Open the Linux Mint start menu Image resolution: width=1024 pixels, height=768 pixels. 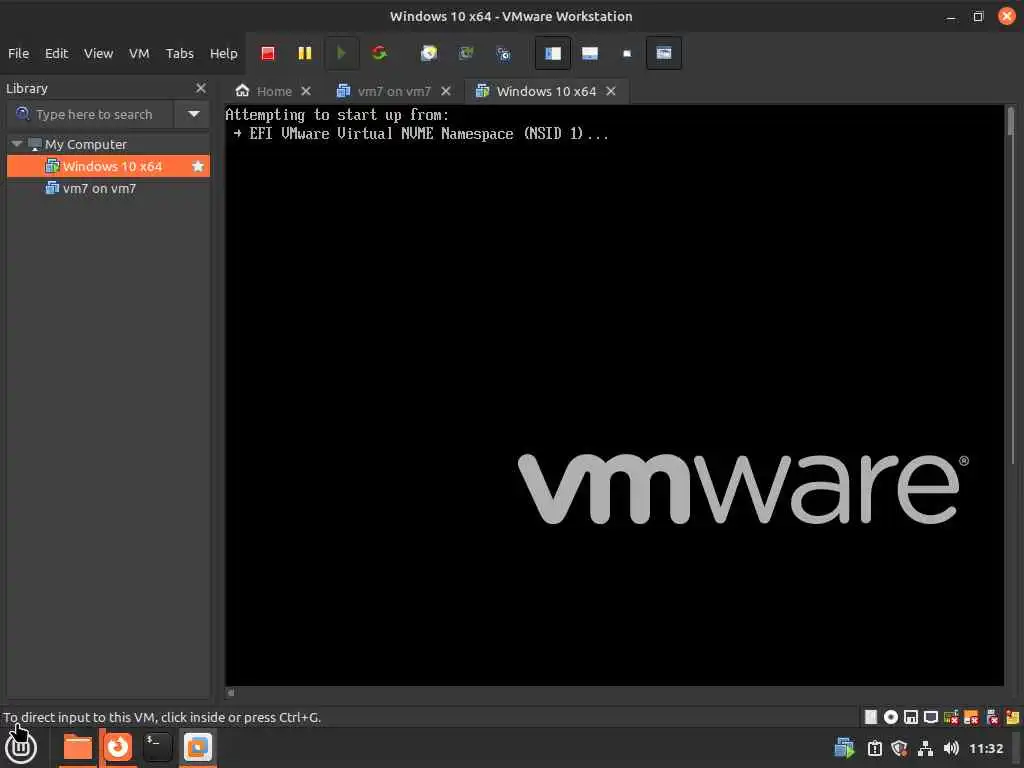20,748
